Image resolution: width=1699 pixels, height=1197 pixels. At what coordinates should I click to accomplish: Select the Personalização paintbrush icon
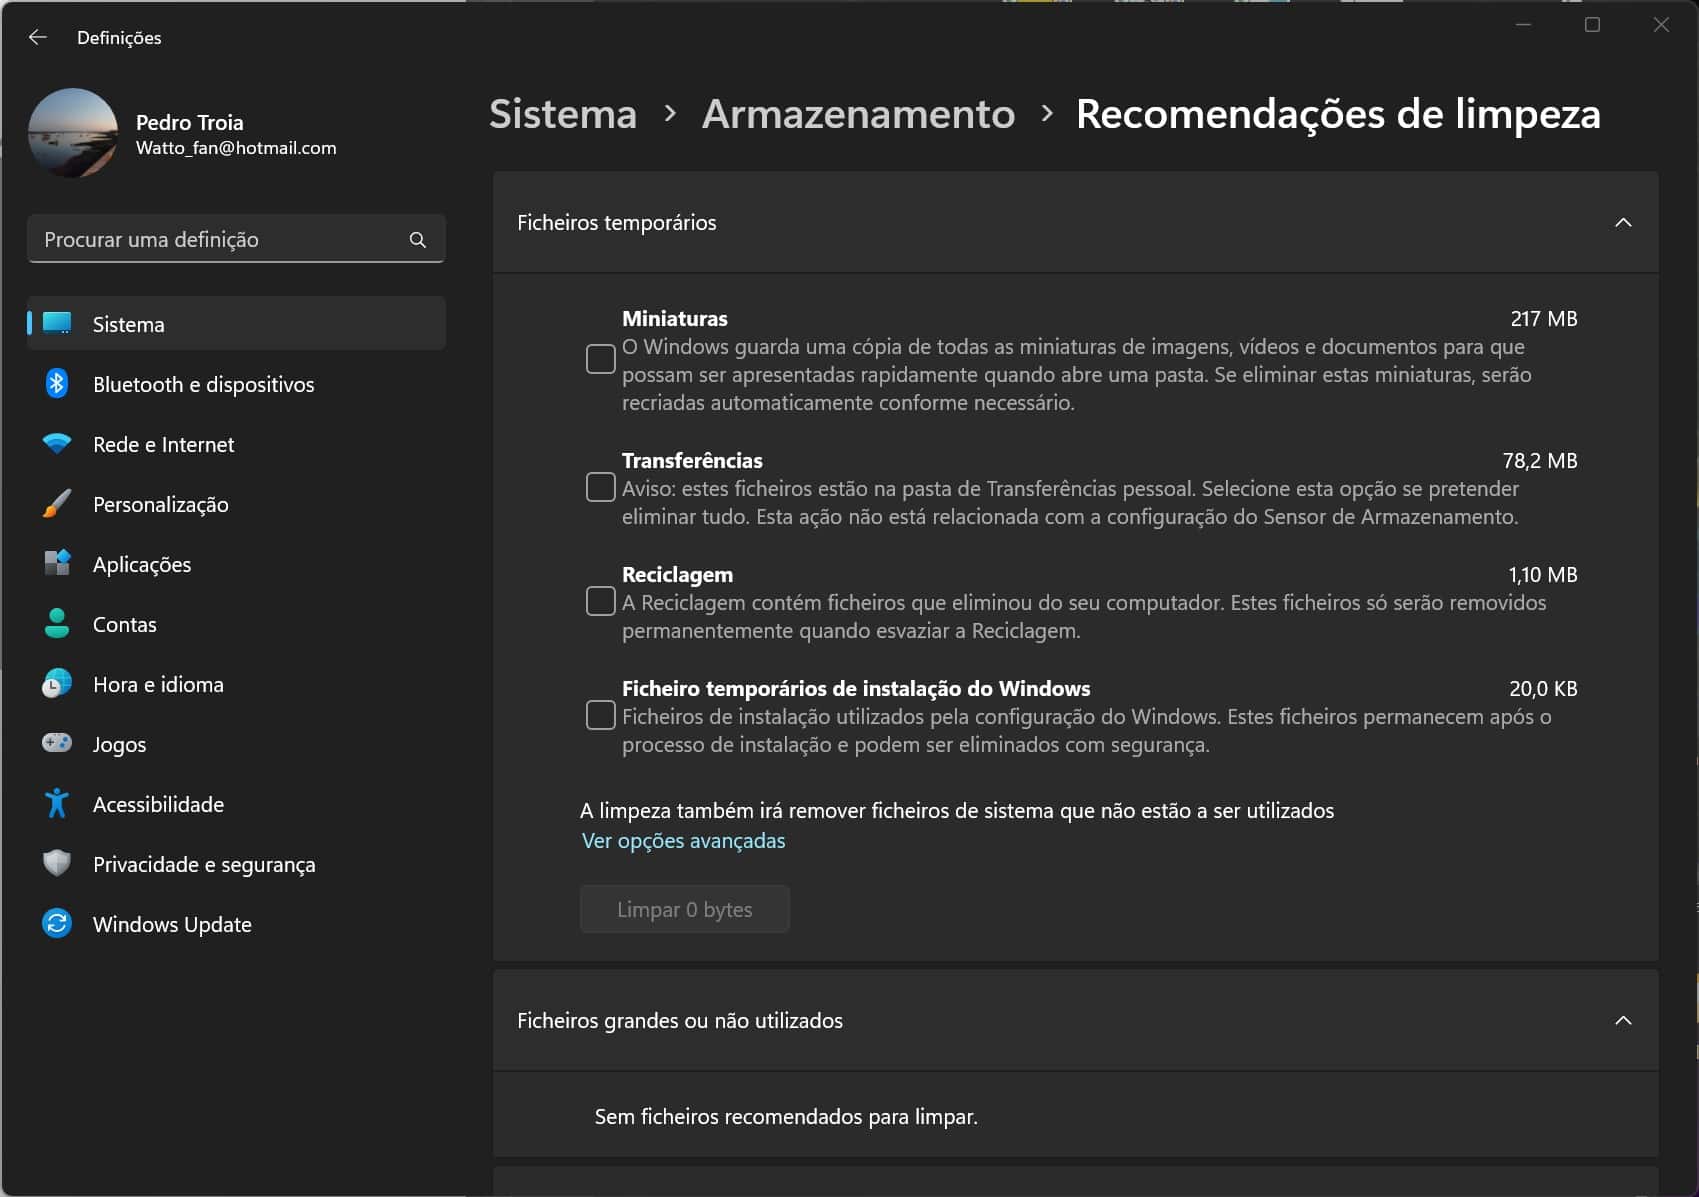pos(57,504)
